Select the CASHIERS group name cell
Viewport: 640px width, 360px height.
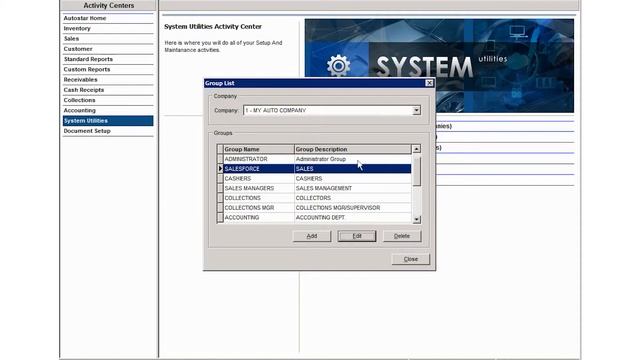tap(259, 179)
